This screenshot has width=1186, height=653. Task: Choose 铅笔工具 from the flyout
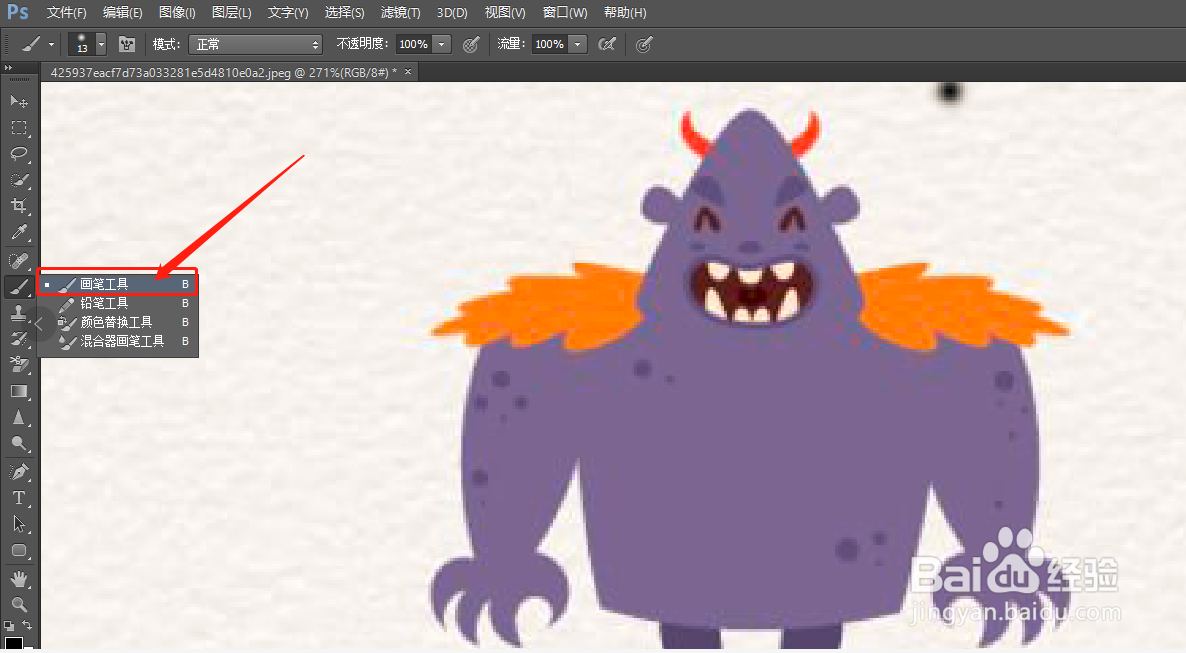[117, 303]
